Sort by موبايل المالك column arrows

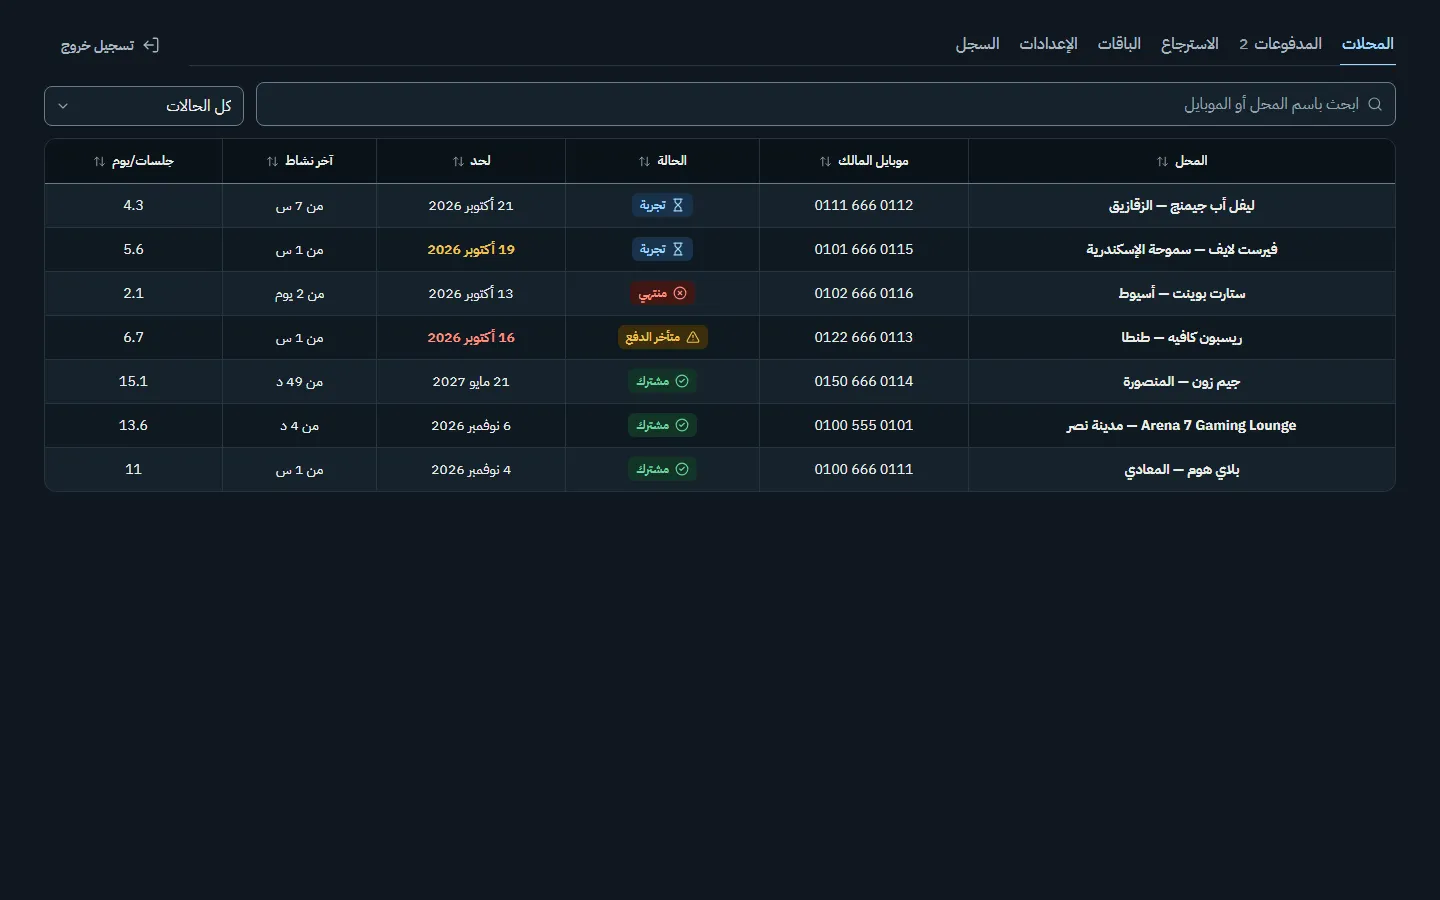click(825, 161)
